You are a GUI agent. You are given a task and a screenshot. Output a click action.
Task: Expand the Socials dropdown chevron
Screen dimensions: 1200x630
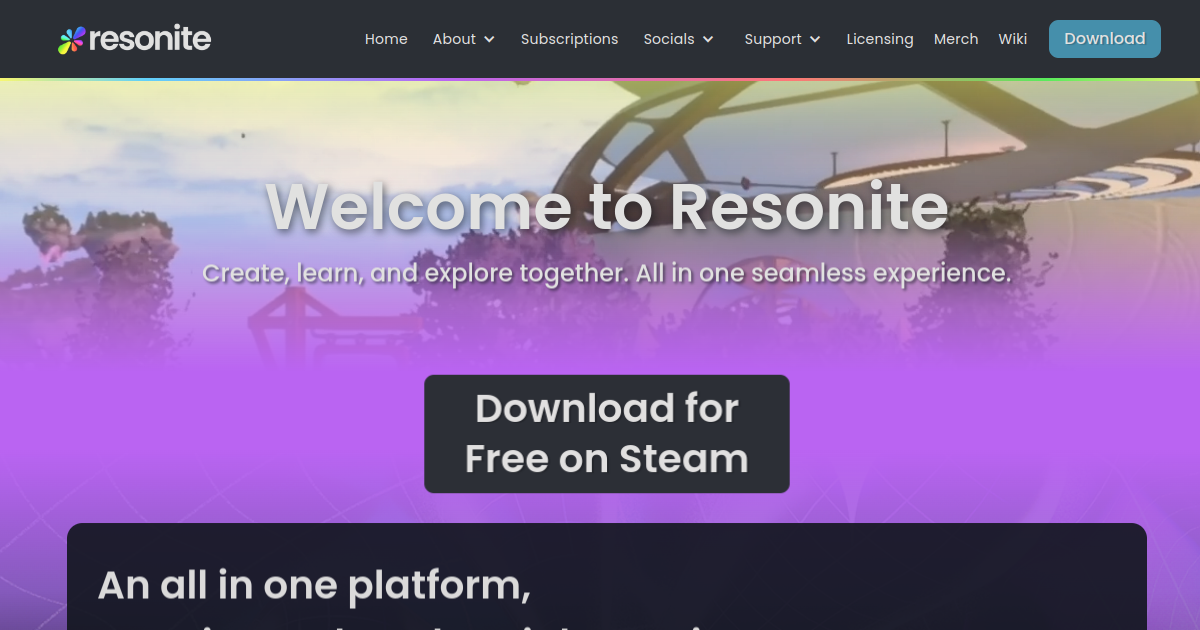tap(708, 39)
